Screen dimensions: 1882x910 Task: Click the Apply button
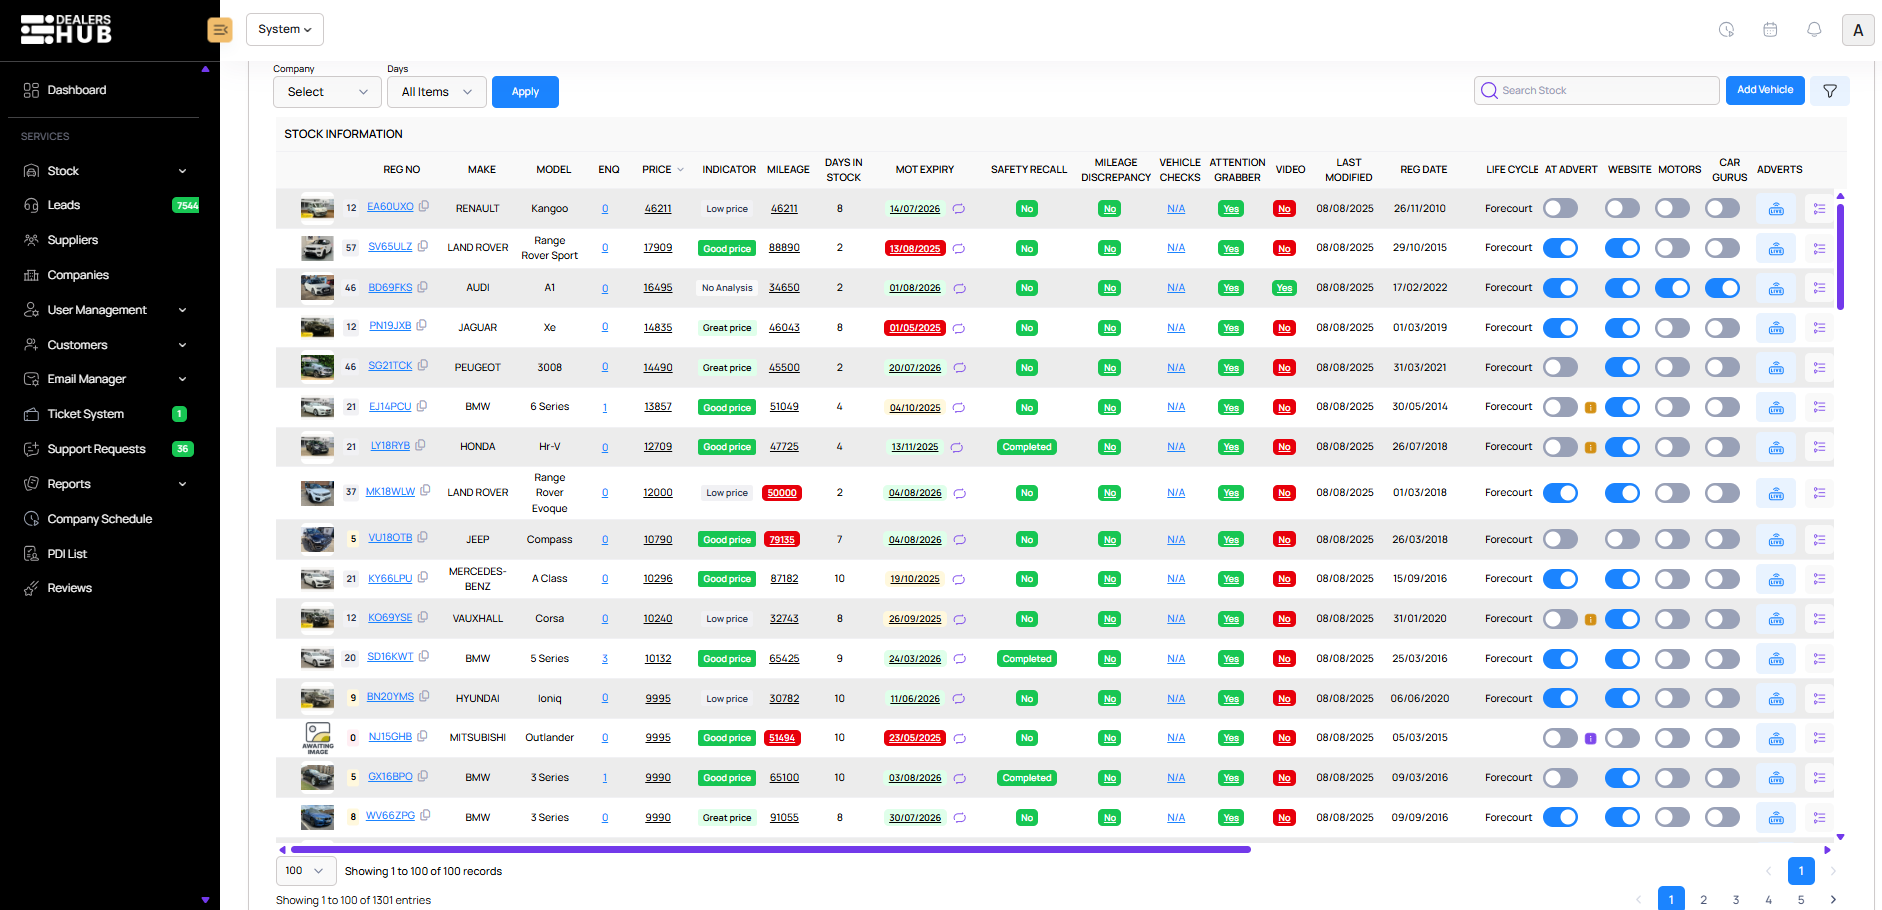[525, 92]
